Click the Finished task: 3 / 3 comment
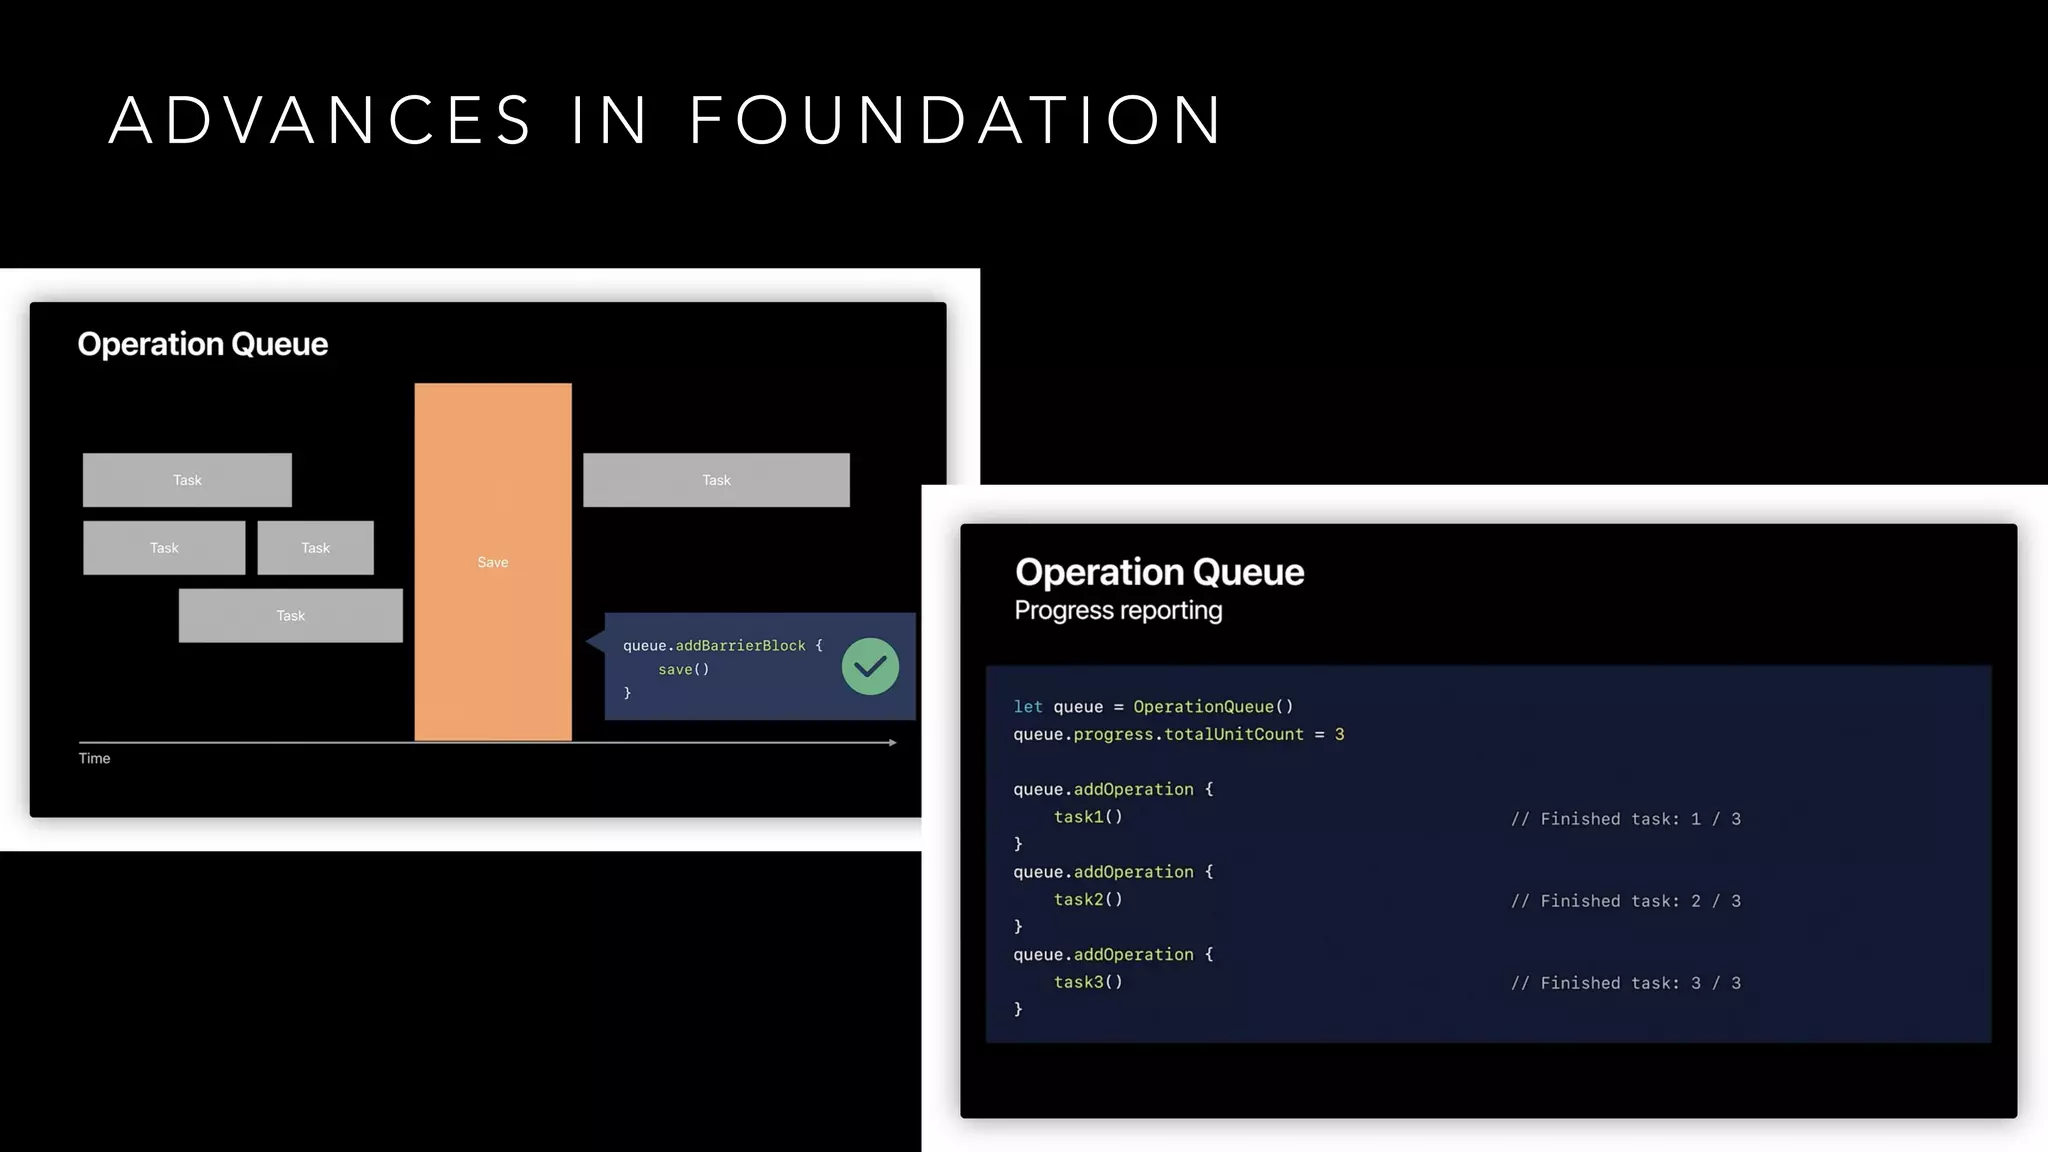2048x1152 pixels. coord(1625,983)
